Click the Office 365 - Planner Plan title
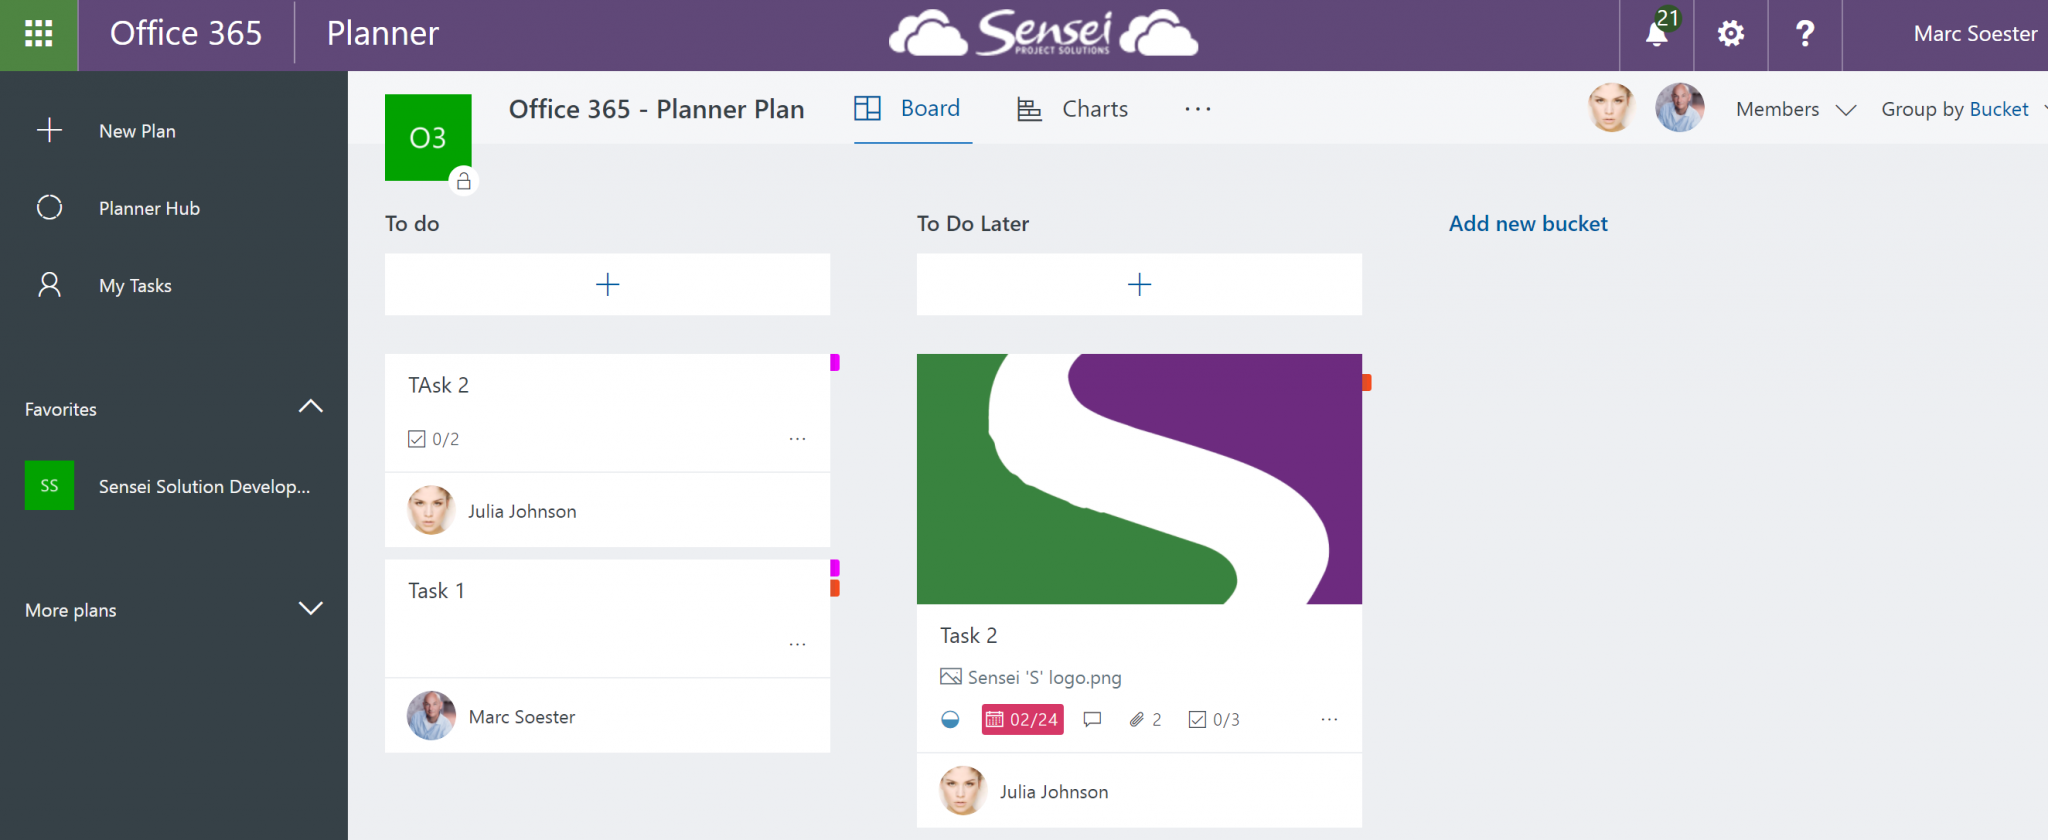Image resolution: width=2048 pixels, height=840 pixels. point(656,109)
